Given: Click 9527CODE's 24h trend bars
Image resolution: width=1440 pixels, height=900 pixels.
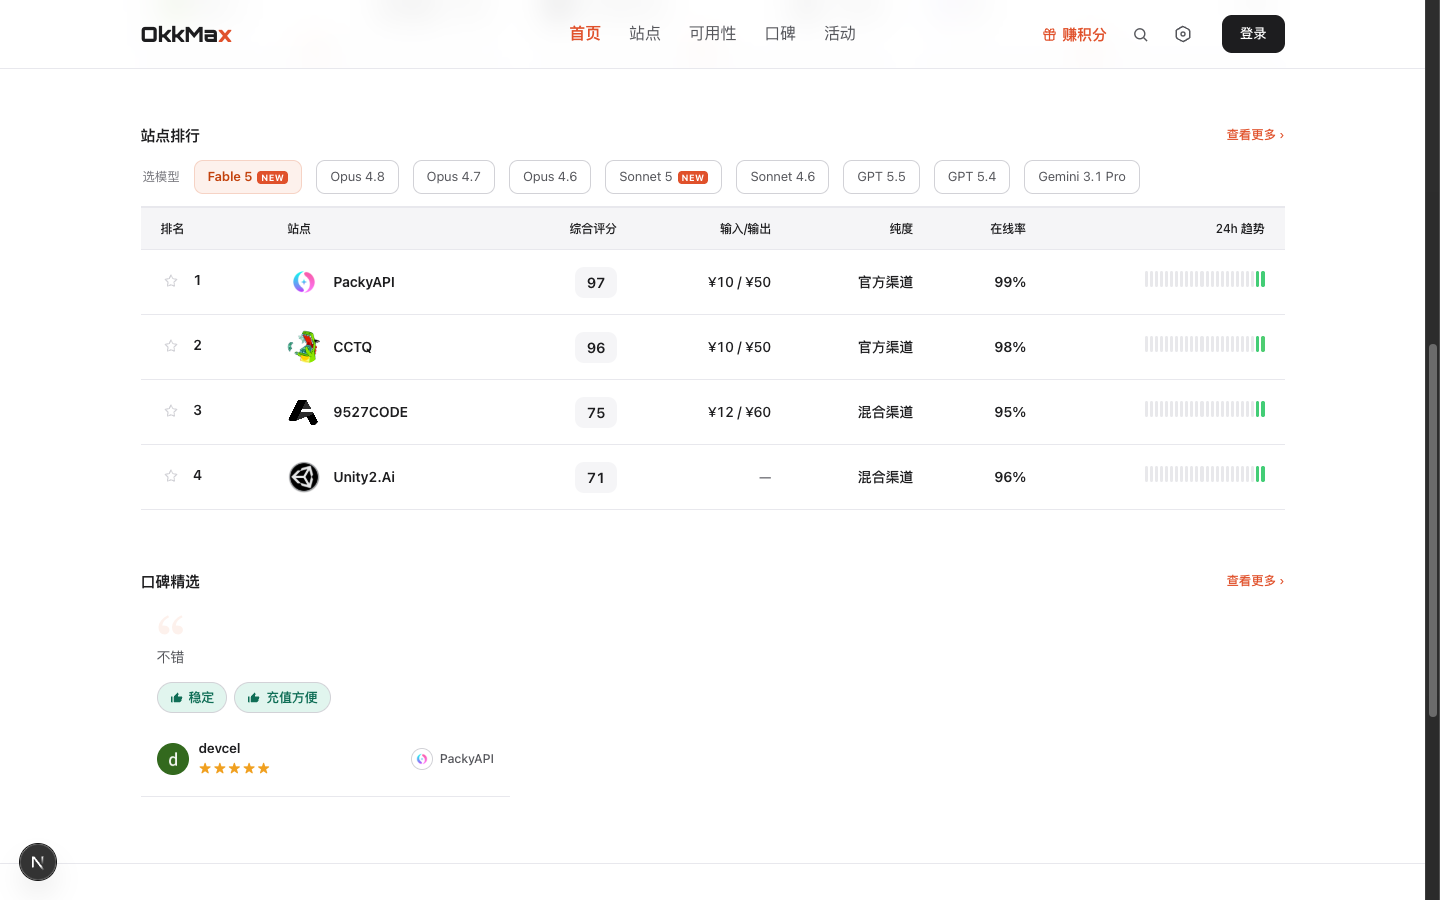Looking at the screenshot, I should [1205, 409].
